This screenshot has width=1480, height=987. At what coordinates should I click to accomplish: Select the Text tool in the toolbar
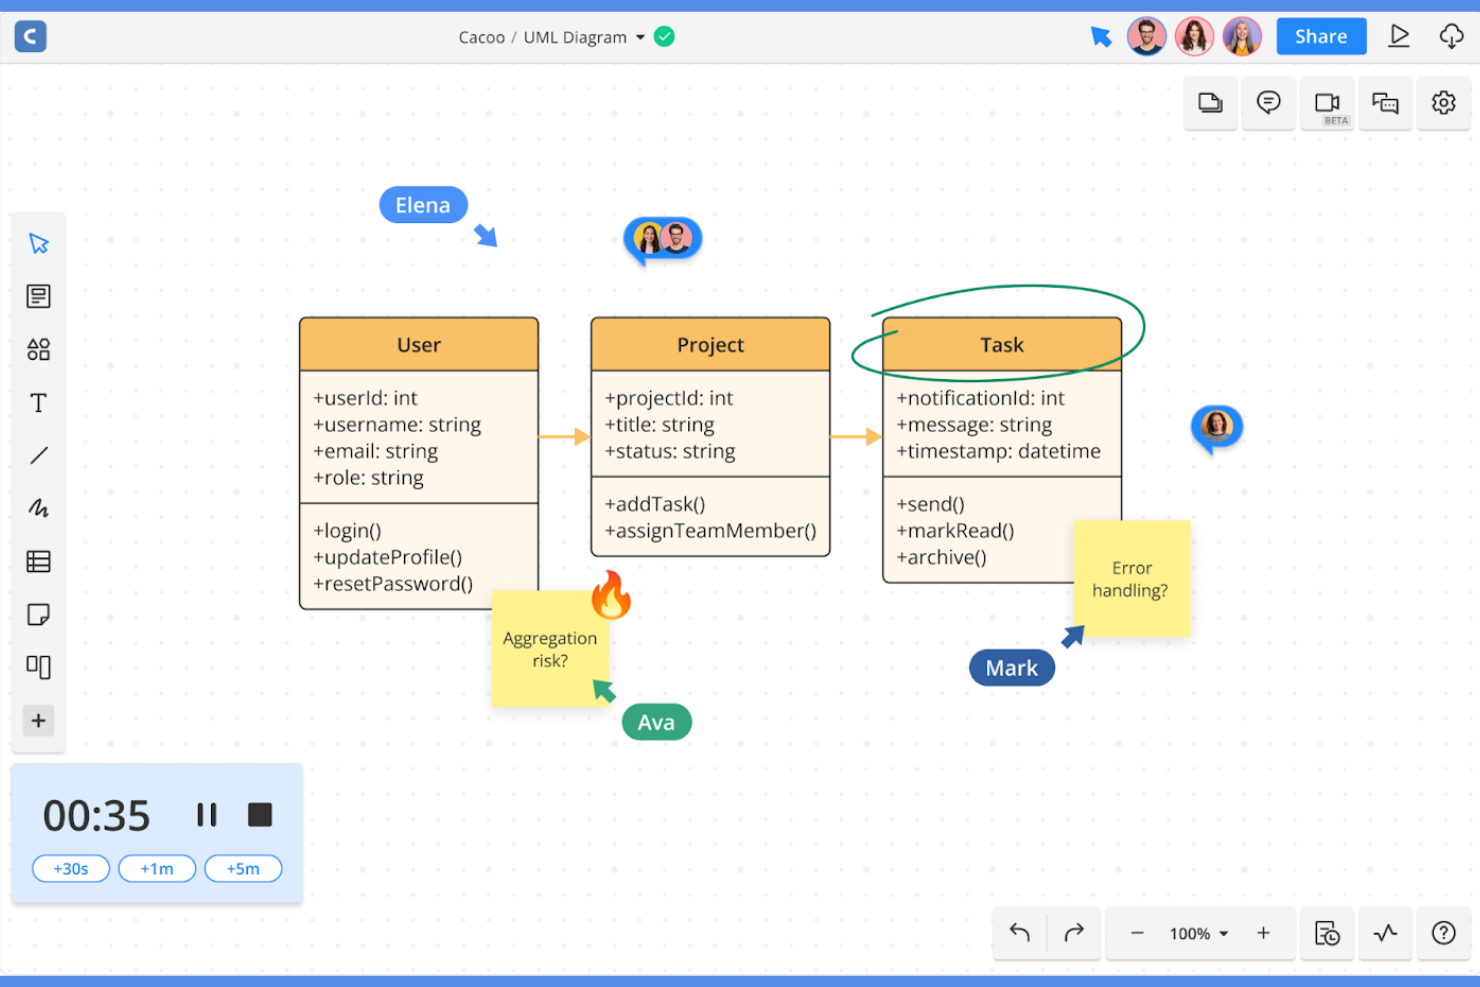[38, 403]
